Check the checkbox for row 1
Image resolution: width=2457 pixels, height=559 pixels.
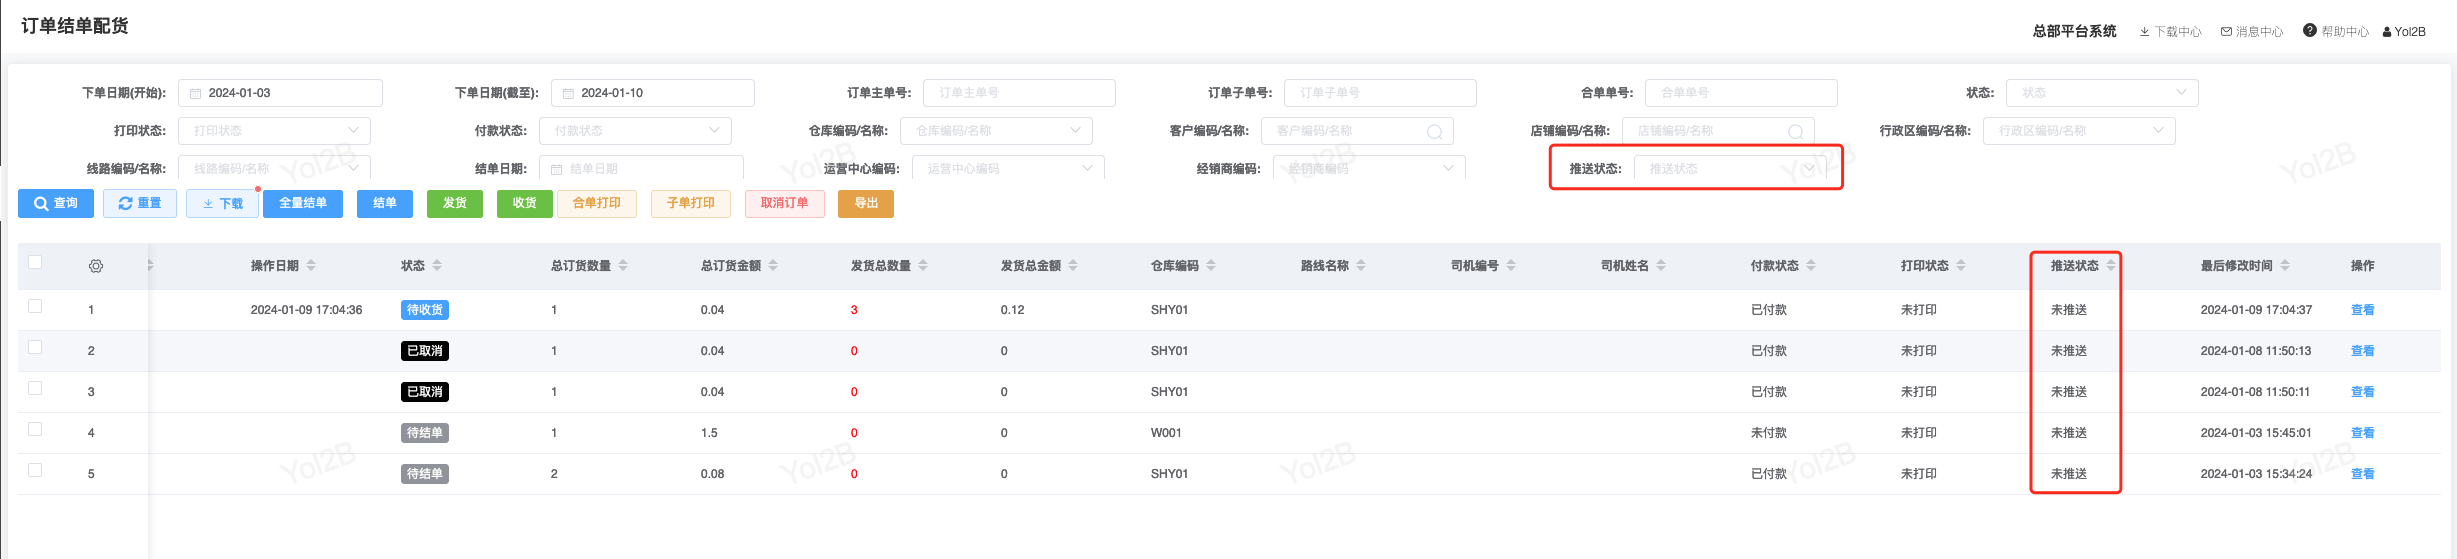click(x=35, y=306)
